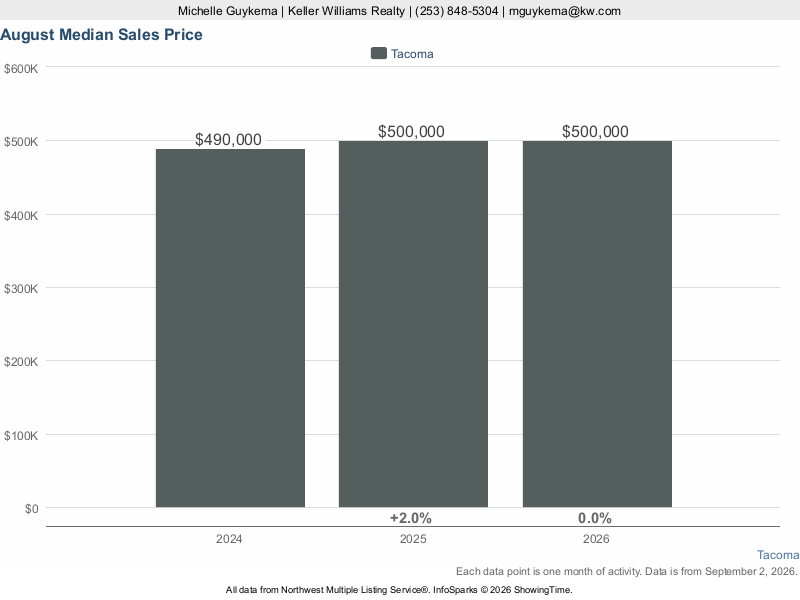Click the $300K y-axis label
This screenshot has width=800, height=600.
[21, 289]
